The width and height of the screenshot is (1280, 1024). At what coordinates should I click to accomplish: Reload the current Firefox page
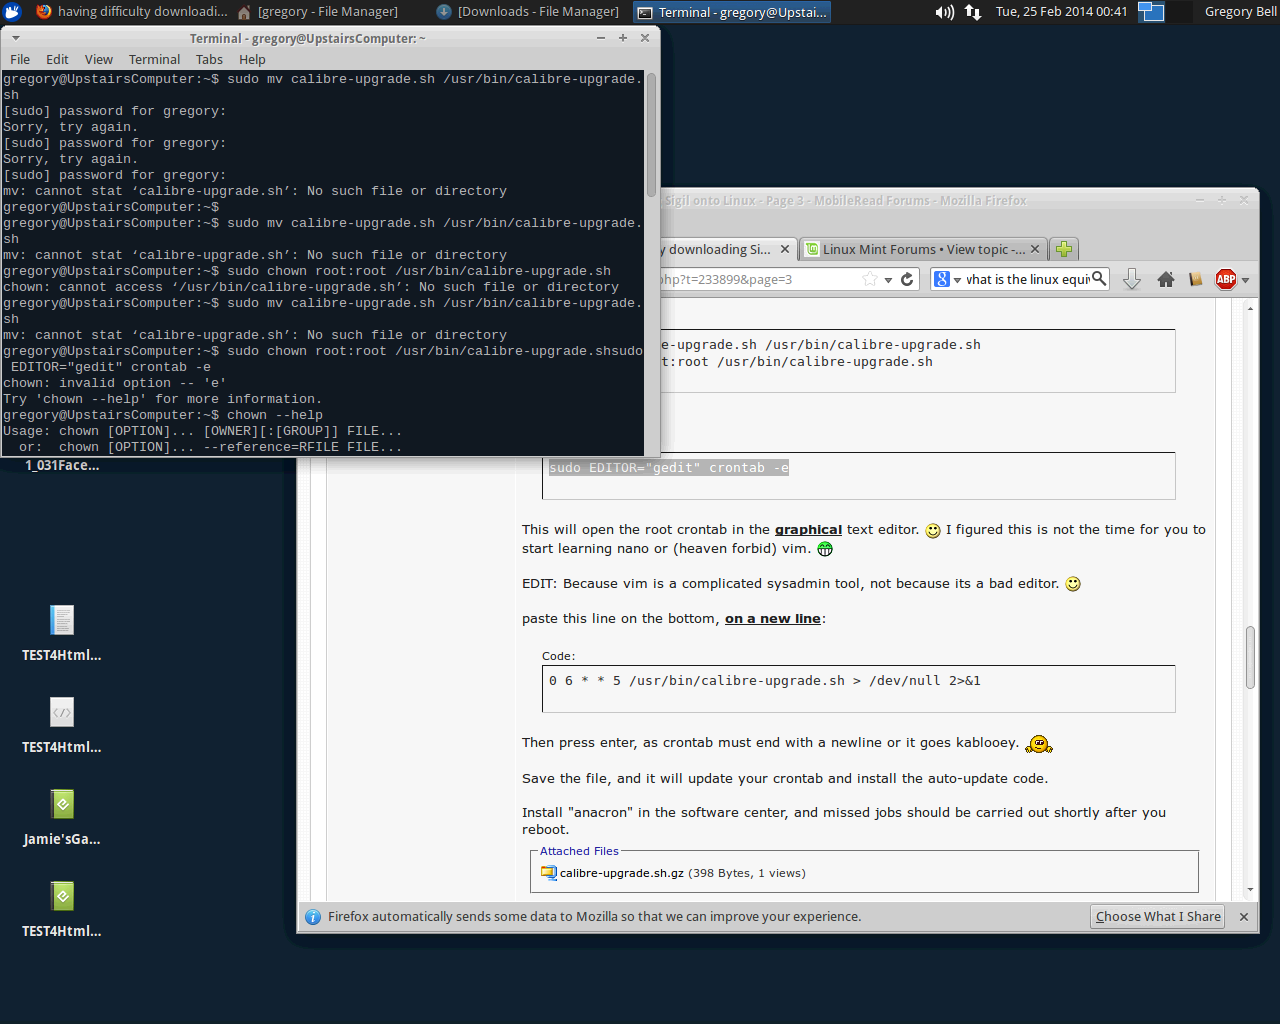coord(907,280)
